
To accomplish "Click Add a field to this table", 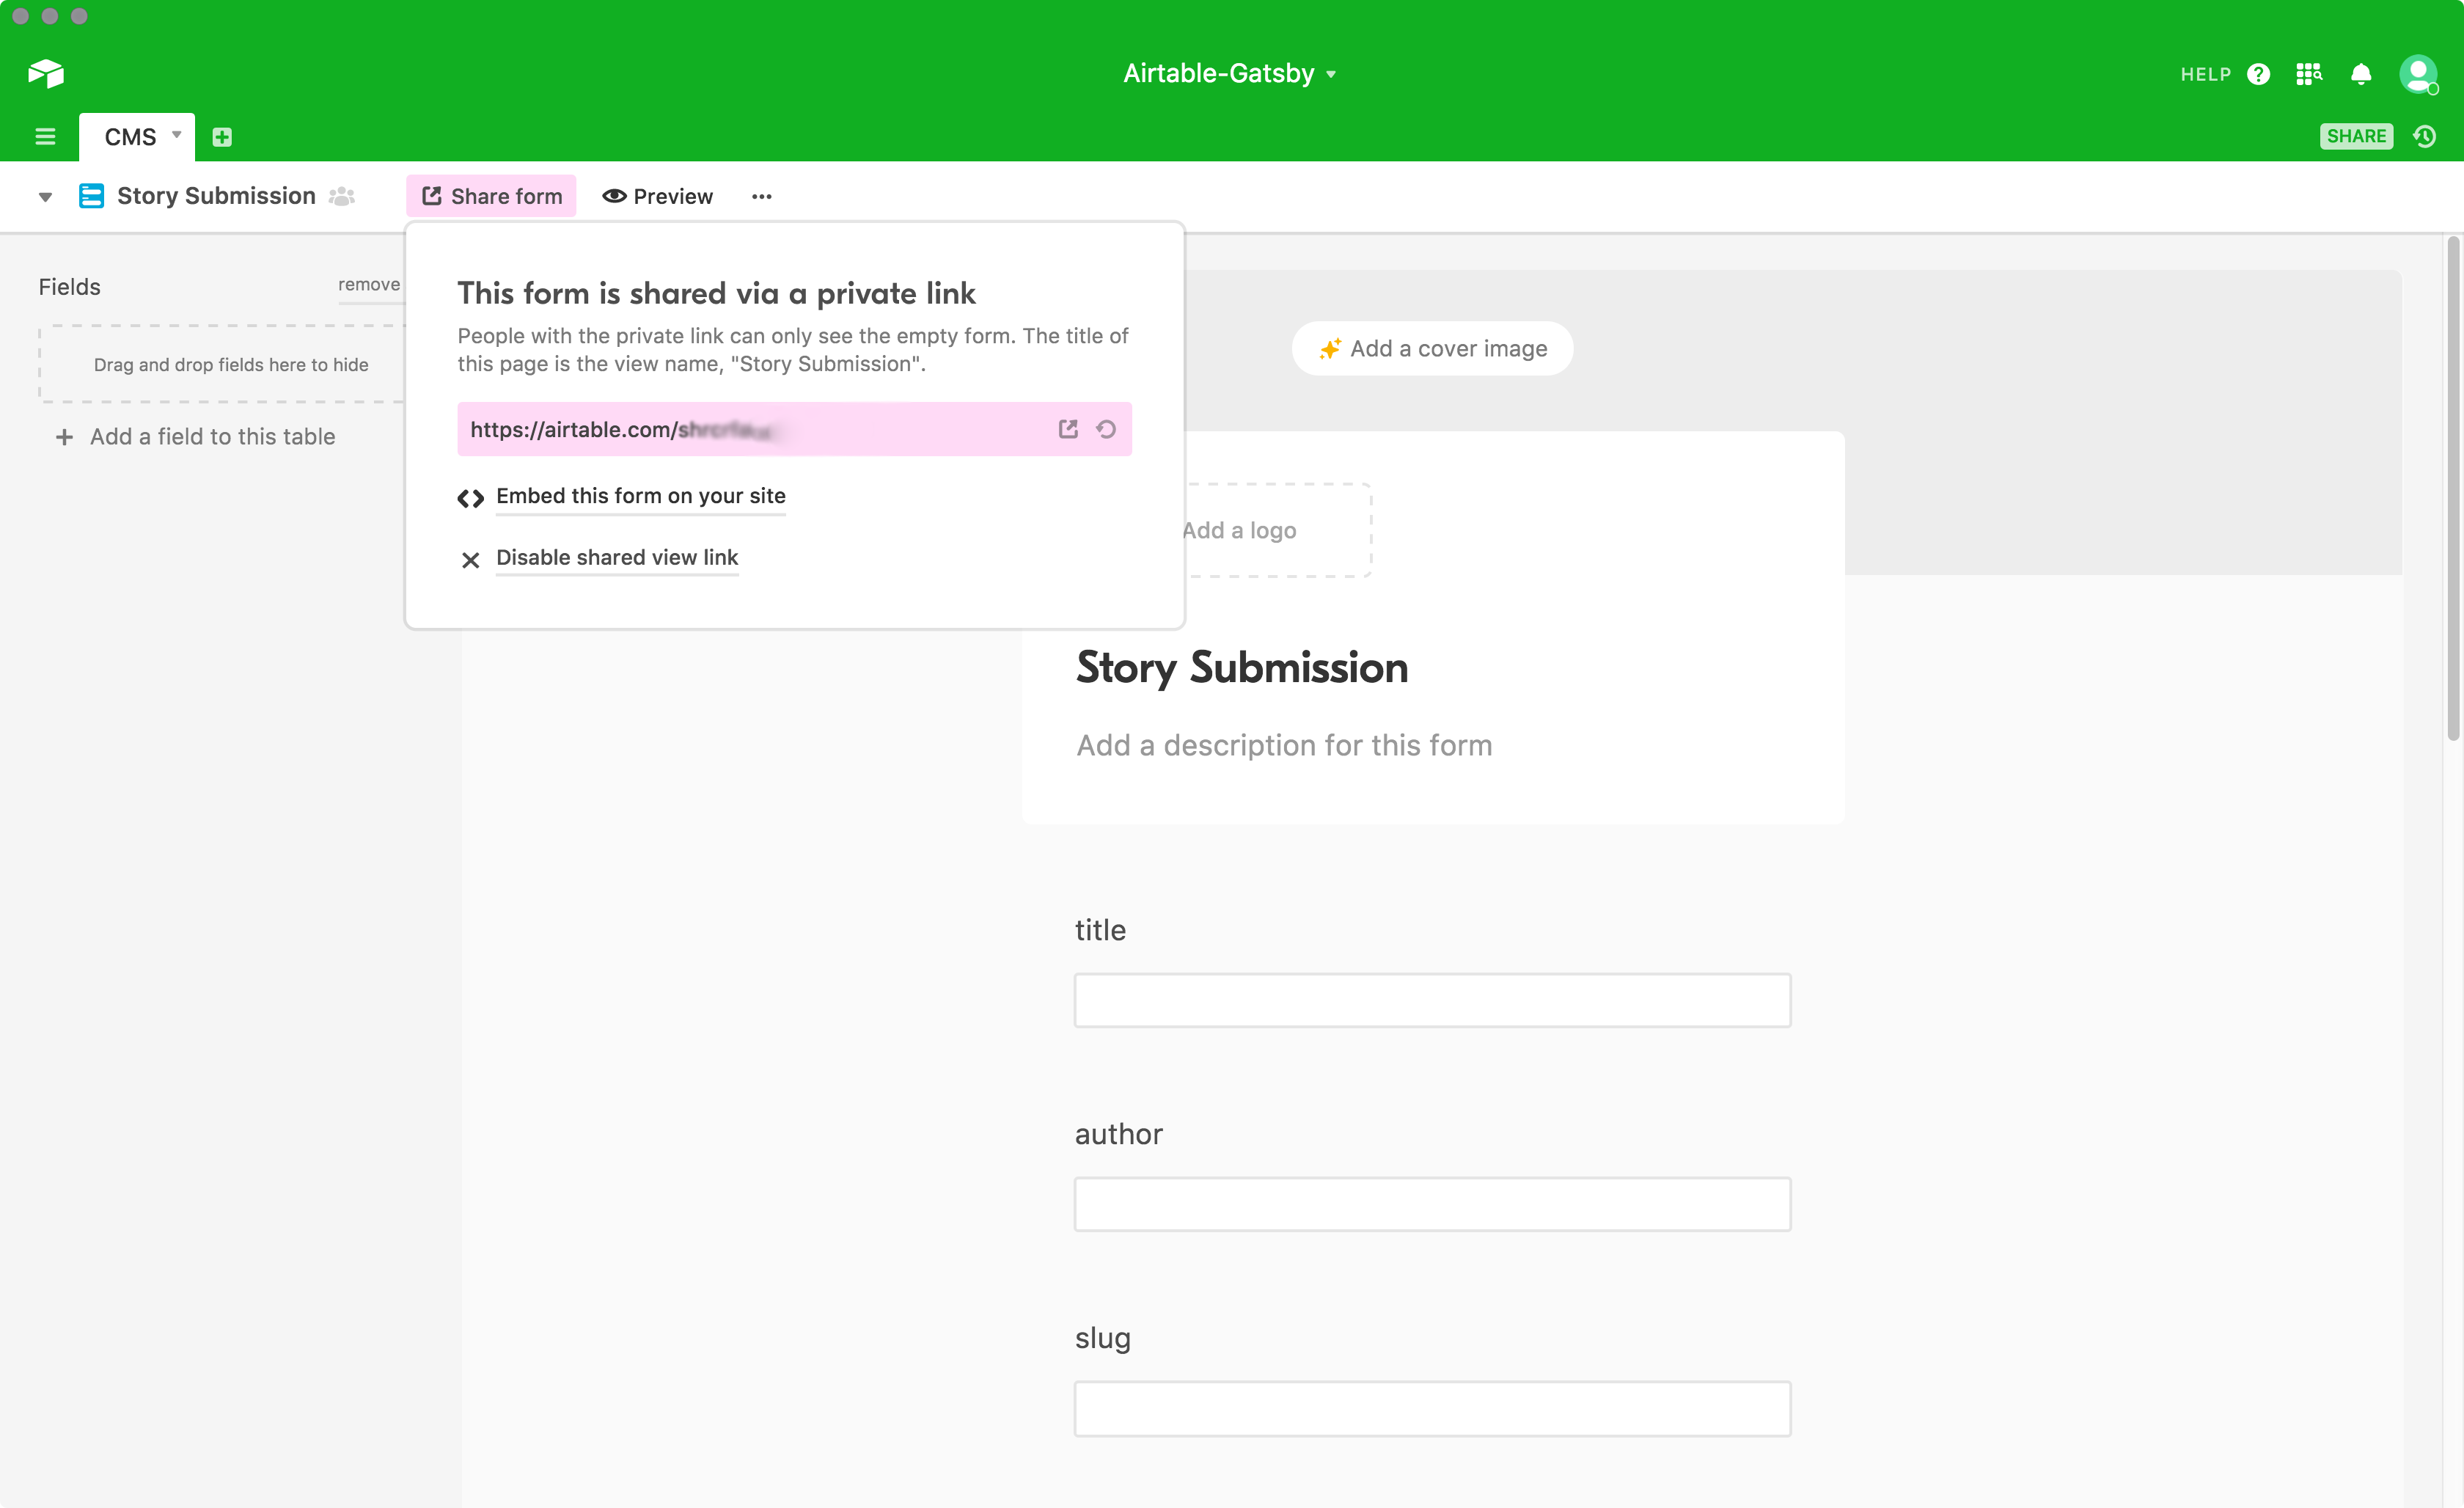I will (x=212, y=437).
